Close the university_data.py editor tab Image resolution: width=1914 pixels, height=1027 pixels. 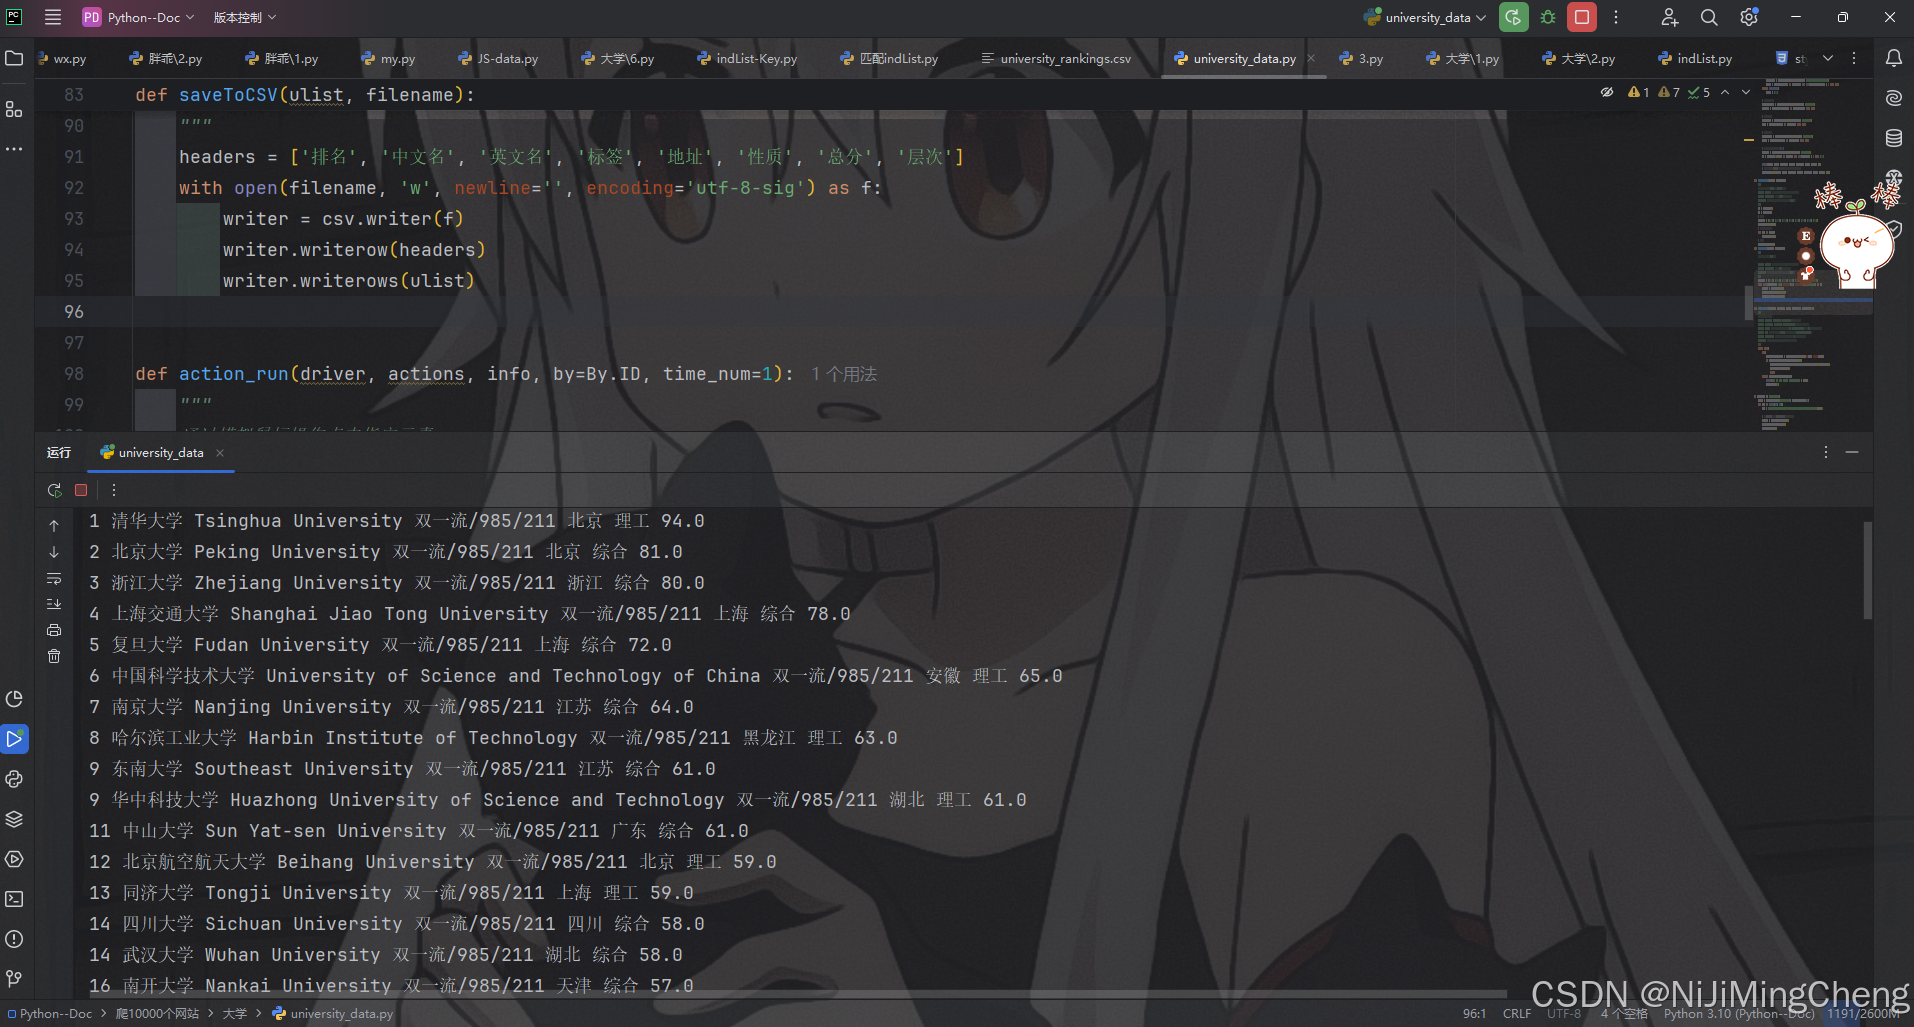click(x=1311, y=58)
